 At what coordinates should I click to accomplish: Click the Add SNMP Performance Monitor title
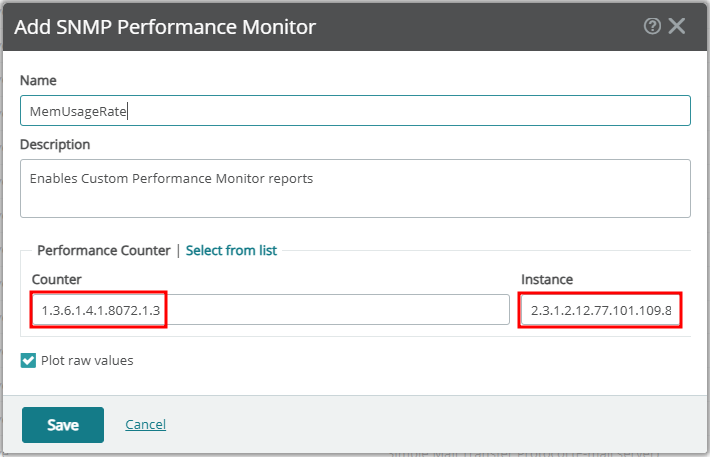point(165,27)
